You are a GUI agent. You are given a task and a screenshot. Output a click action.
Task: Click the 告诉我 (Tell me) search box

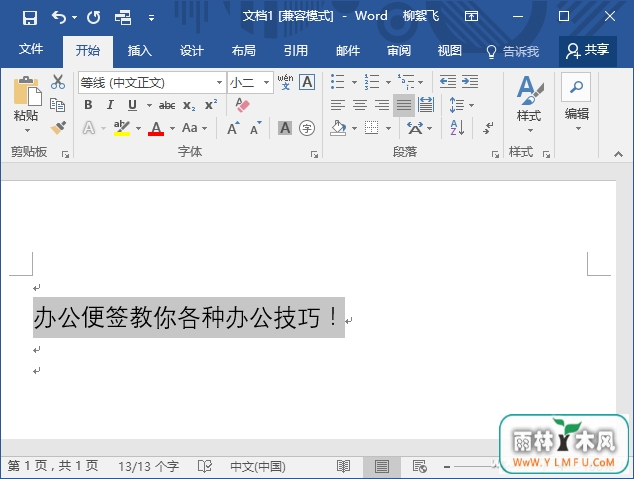click(x=512, y=51)
